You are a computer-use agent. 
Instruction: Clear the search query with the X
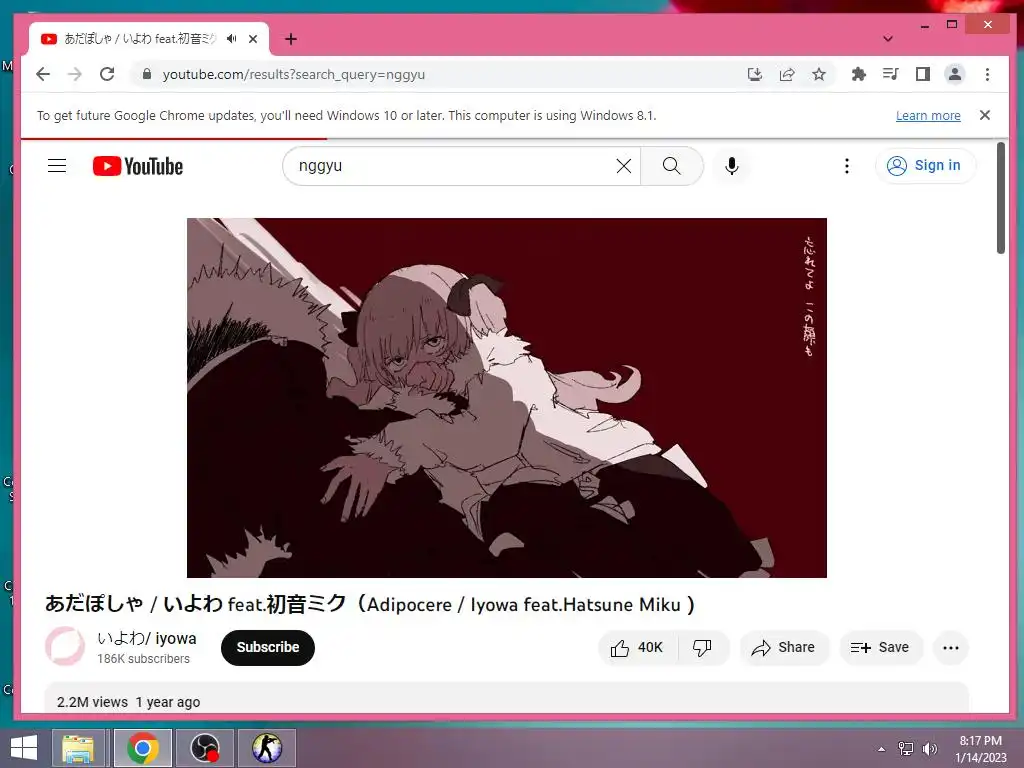point(624,166)
